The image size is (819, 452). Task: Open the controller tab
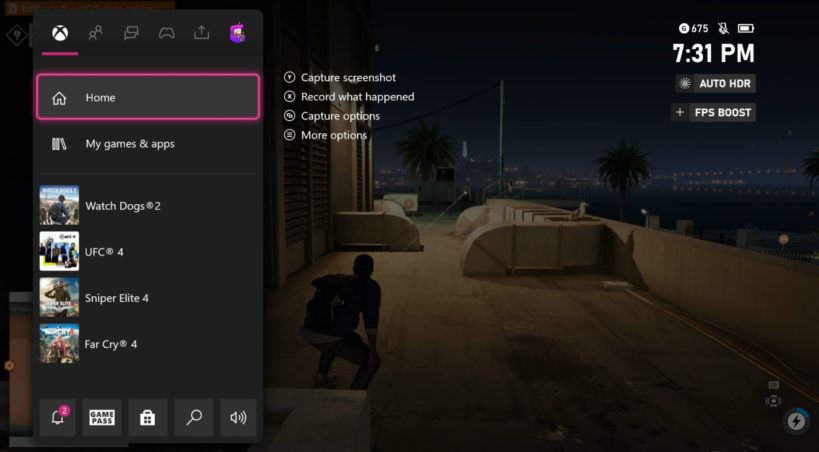click(167, 33)
